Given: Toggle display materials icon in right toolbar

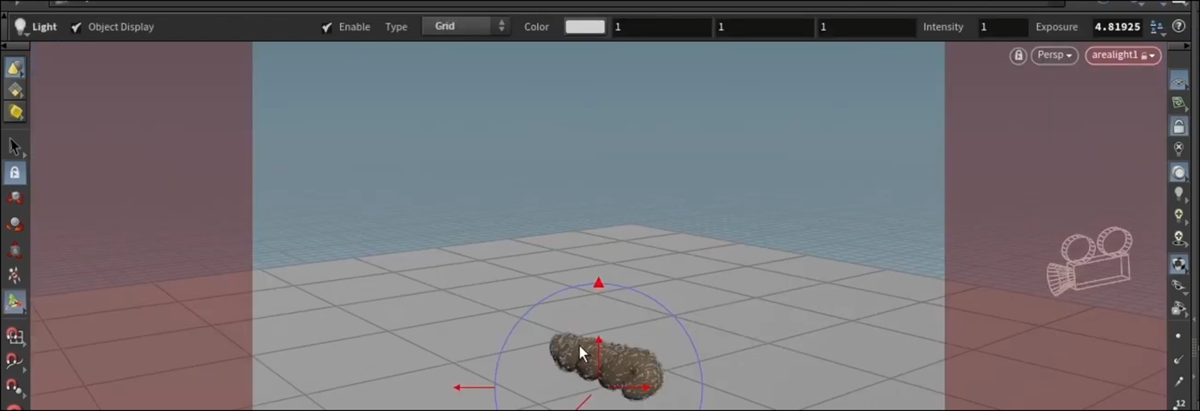Looking at the screenshot, I should tap(1179, 264).
